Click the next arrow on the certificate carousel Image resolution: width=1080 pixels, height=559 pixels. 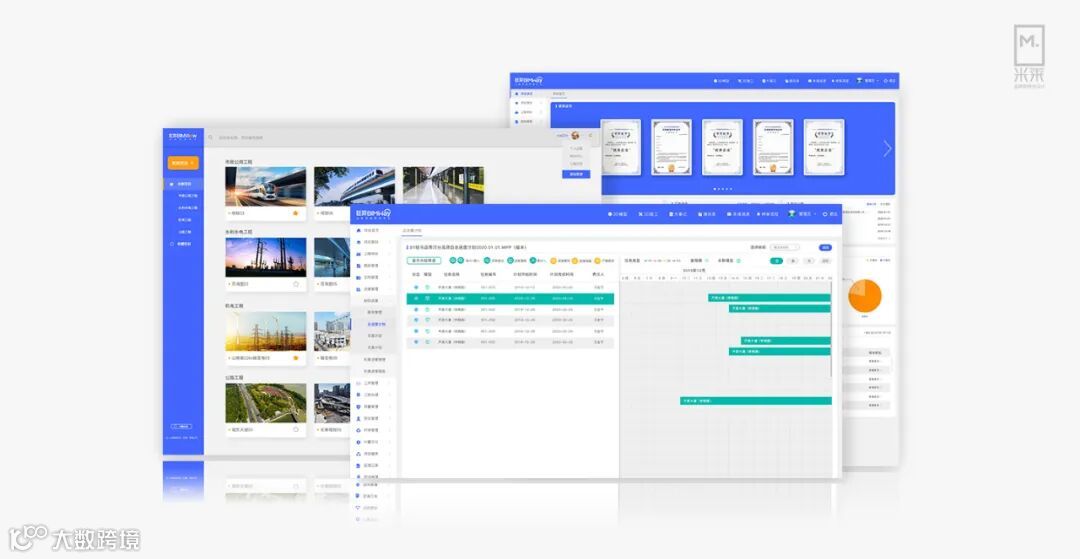tap(887, 148)
